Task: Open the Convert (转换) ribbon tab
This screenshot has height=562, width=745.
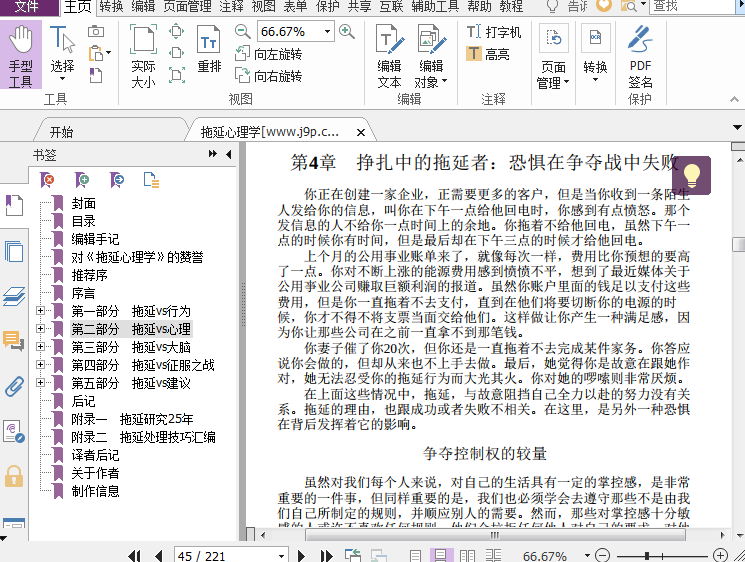Action: tap(112, 6)
